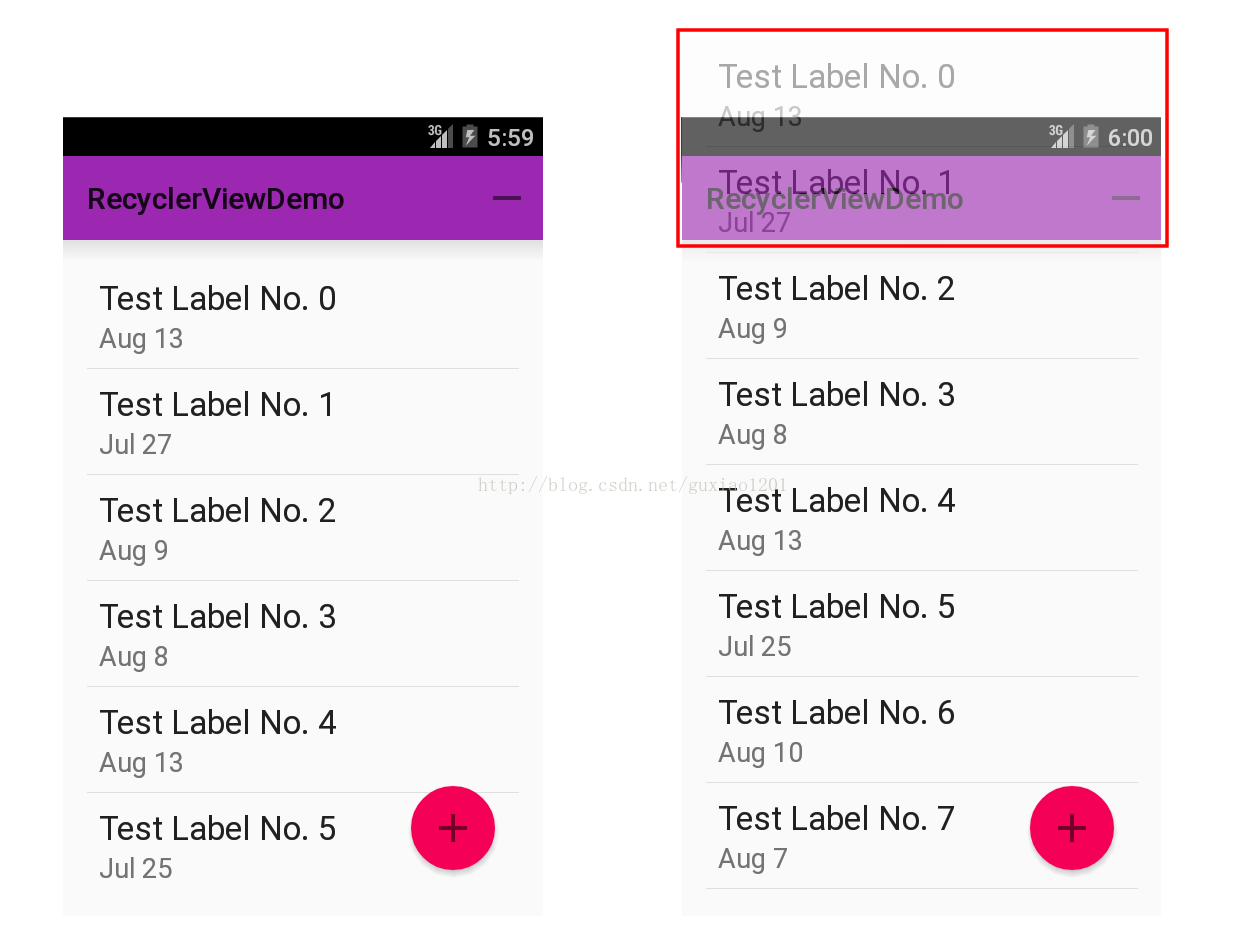The width and height of the screenshot is (1248, 948).
Task: Click the blog.csdn.net watermark URL
Action: pyautogui.click(x=632, y=486)
